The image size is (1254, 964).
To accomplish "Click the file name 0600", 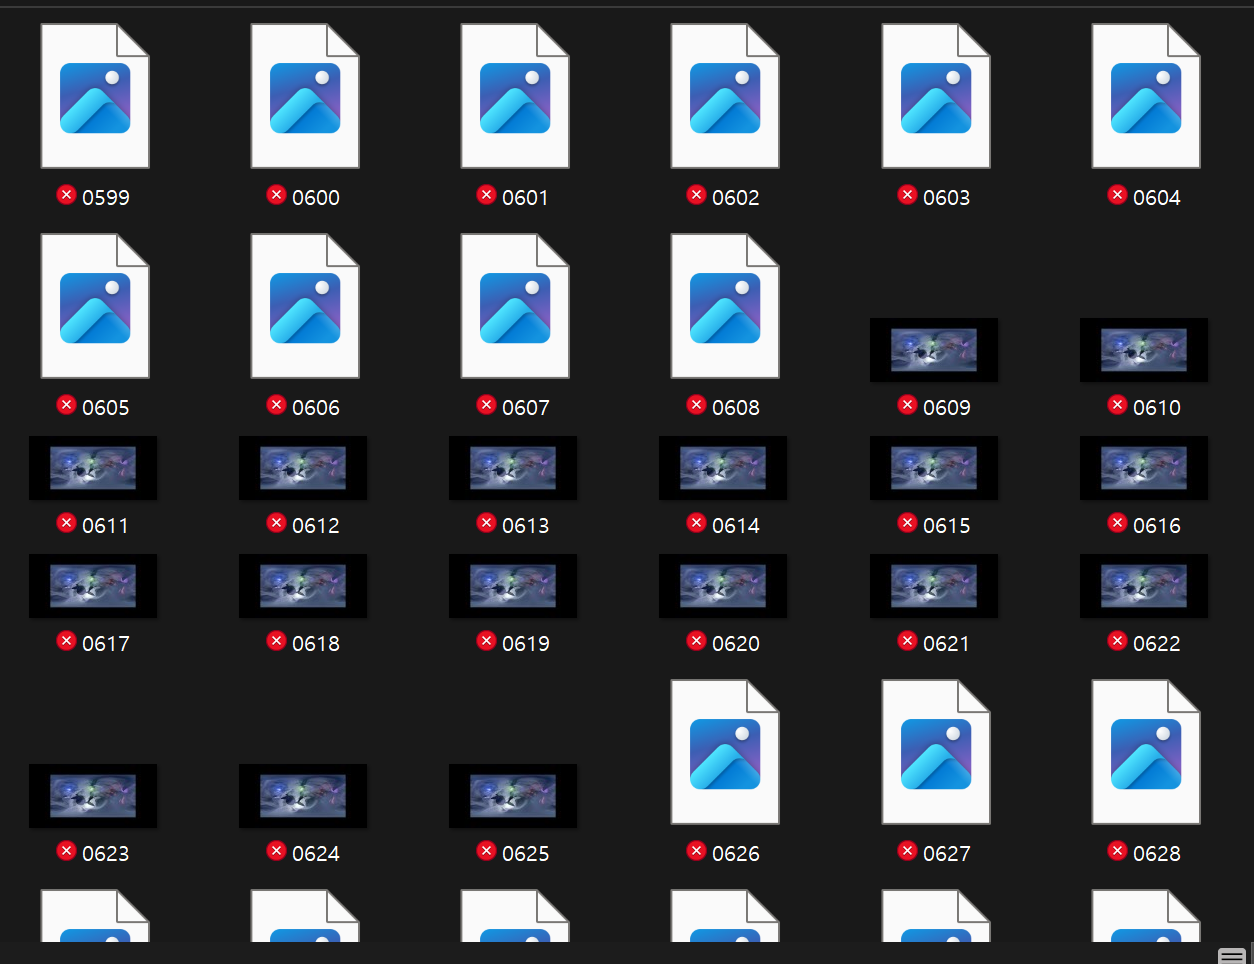I will pyautogui.click(x=316, y=198).
